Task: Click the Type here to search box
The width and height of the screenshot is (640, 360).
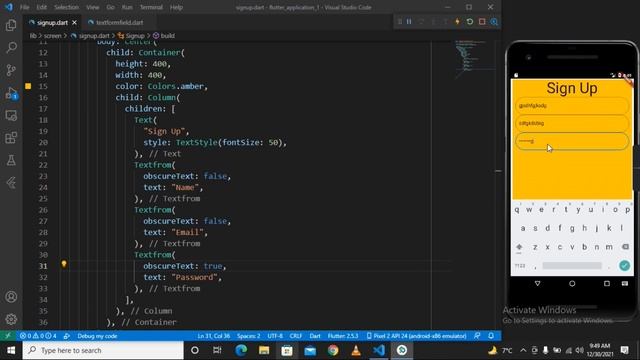Action: coord(103,350)
